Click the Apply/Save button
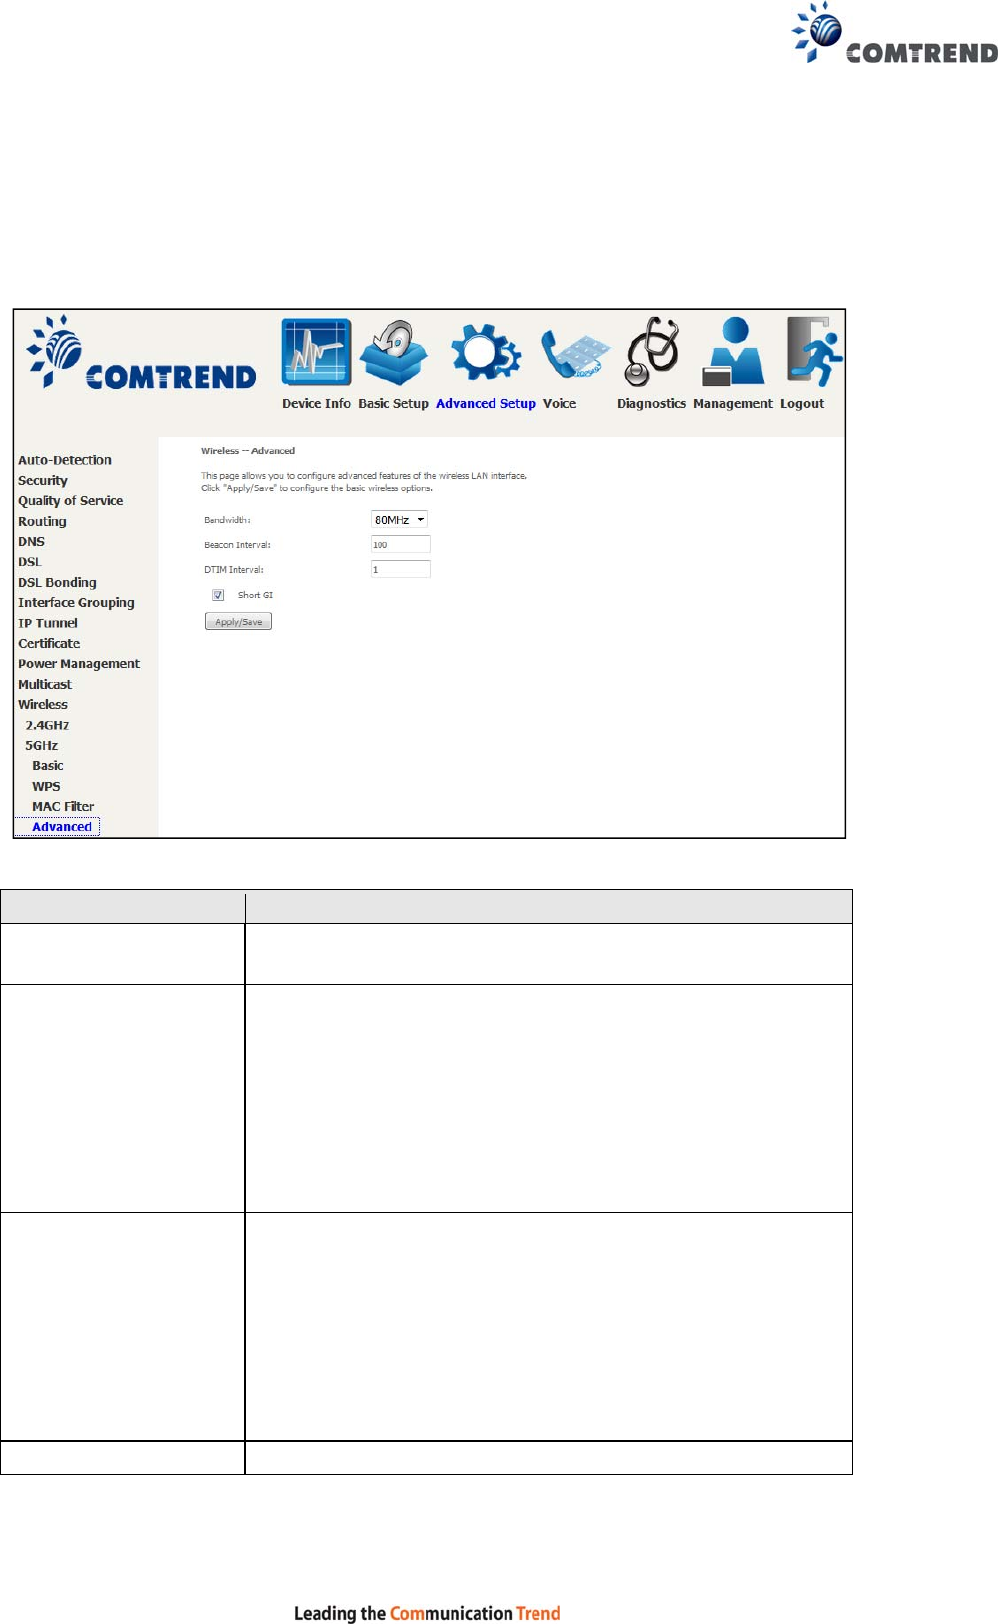This screenshot has width=998, height=1624. 238,622
